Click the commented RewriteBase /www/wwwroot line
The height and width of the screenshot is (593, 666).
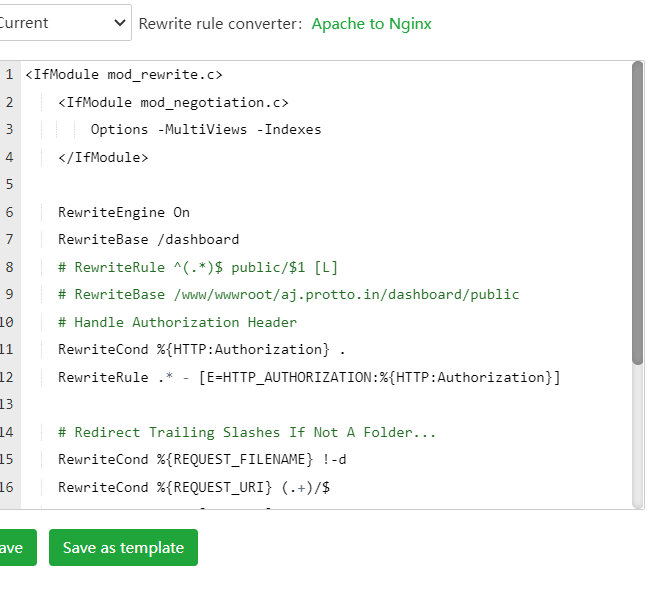pos(288,295)
